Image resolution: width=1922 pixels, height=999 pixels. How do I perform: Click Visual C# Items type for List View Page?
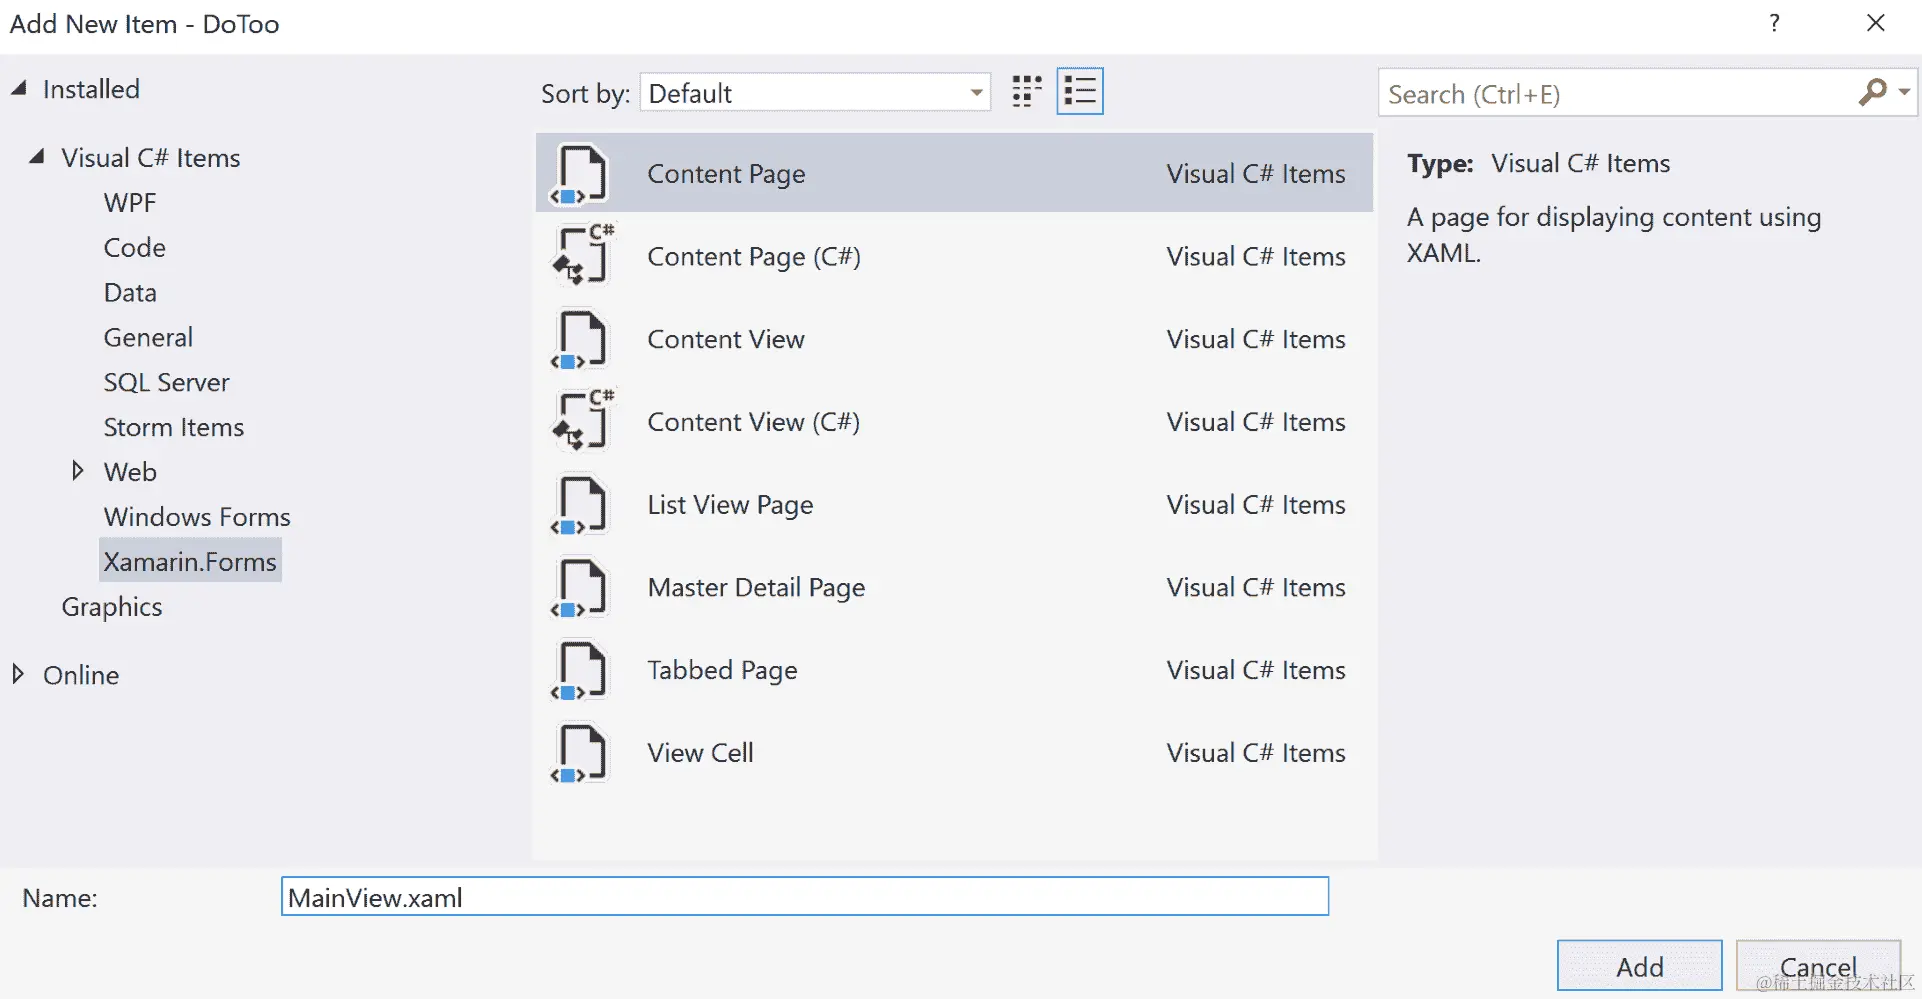[1256, 505]
